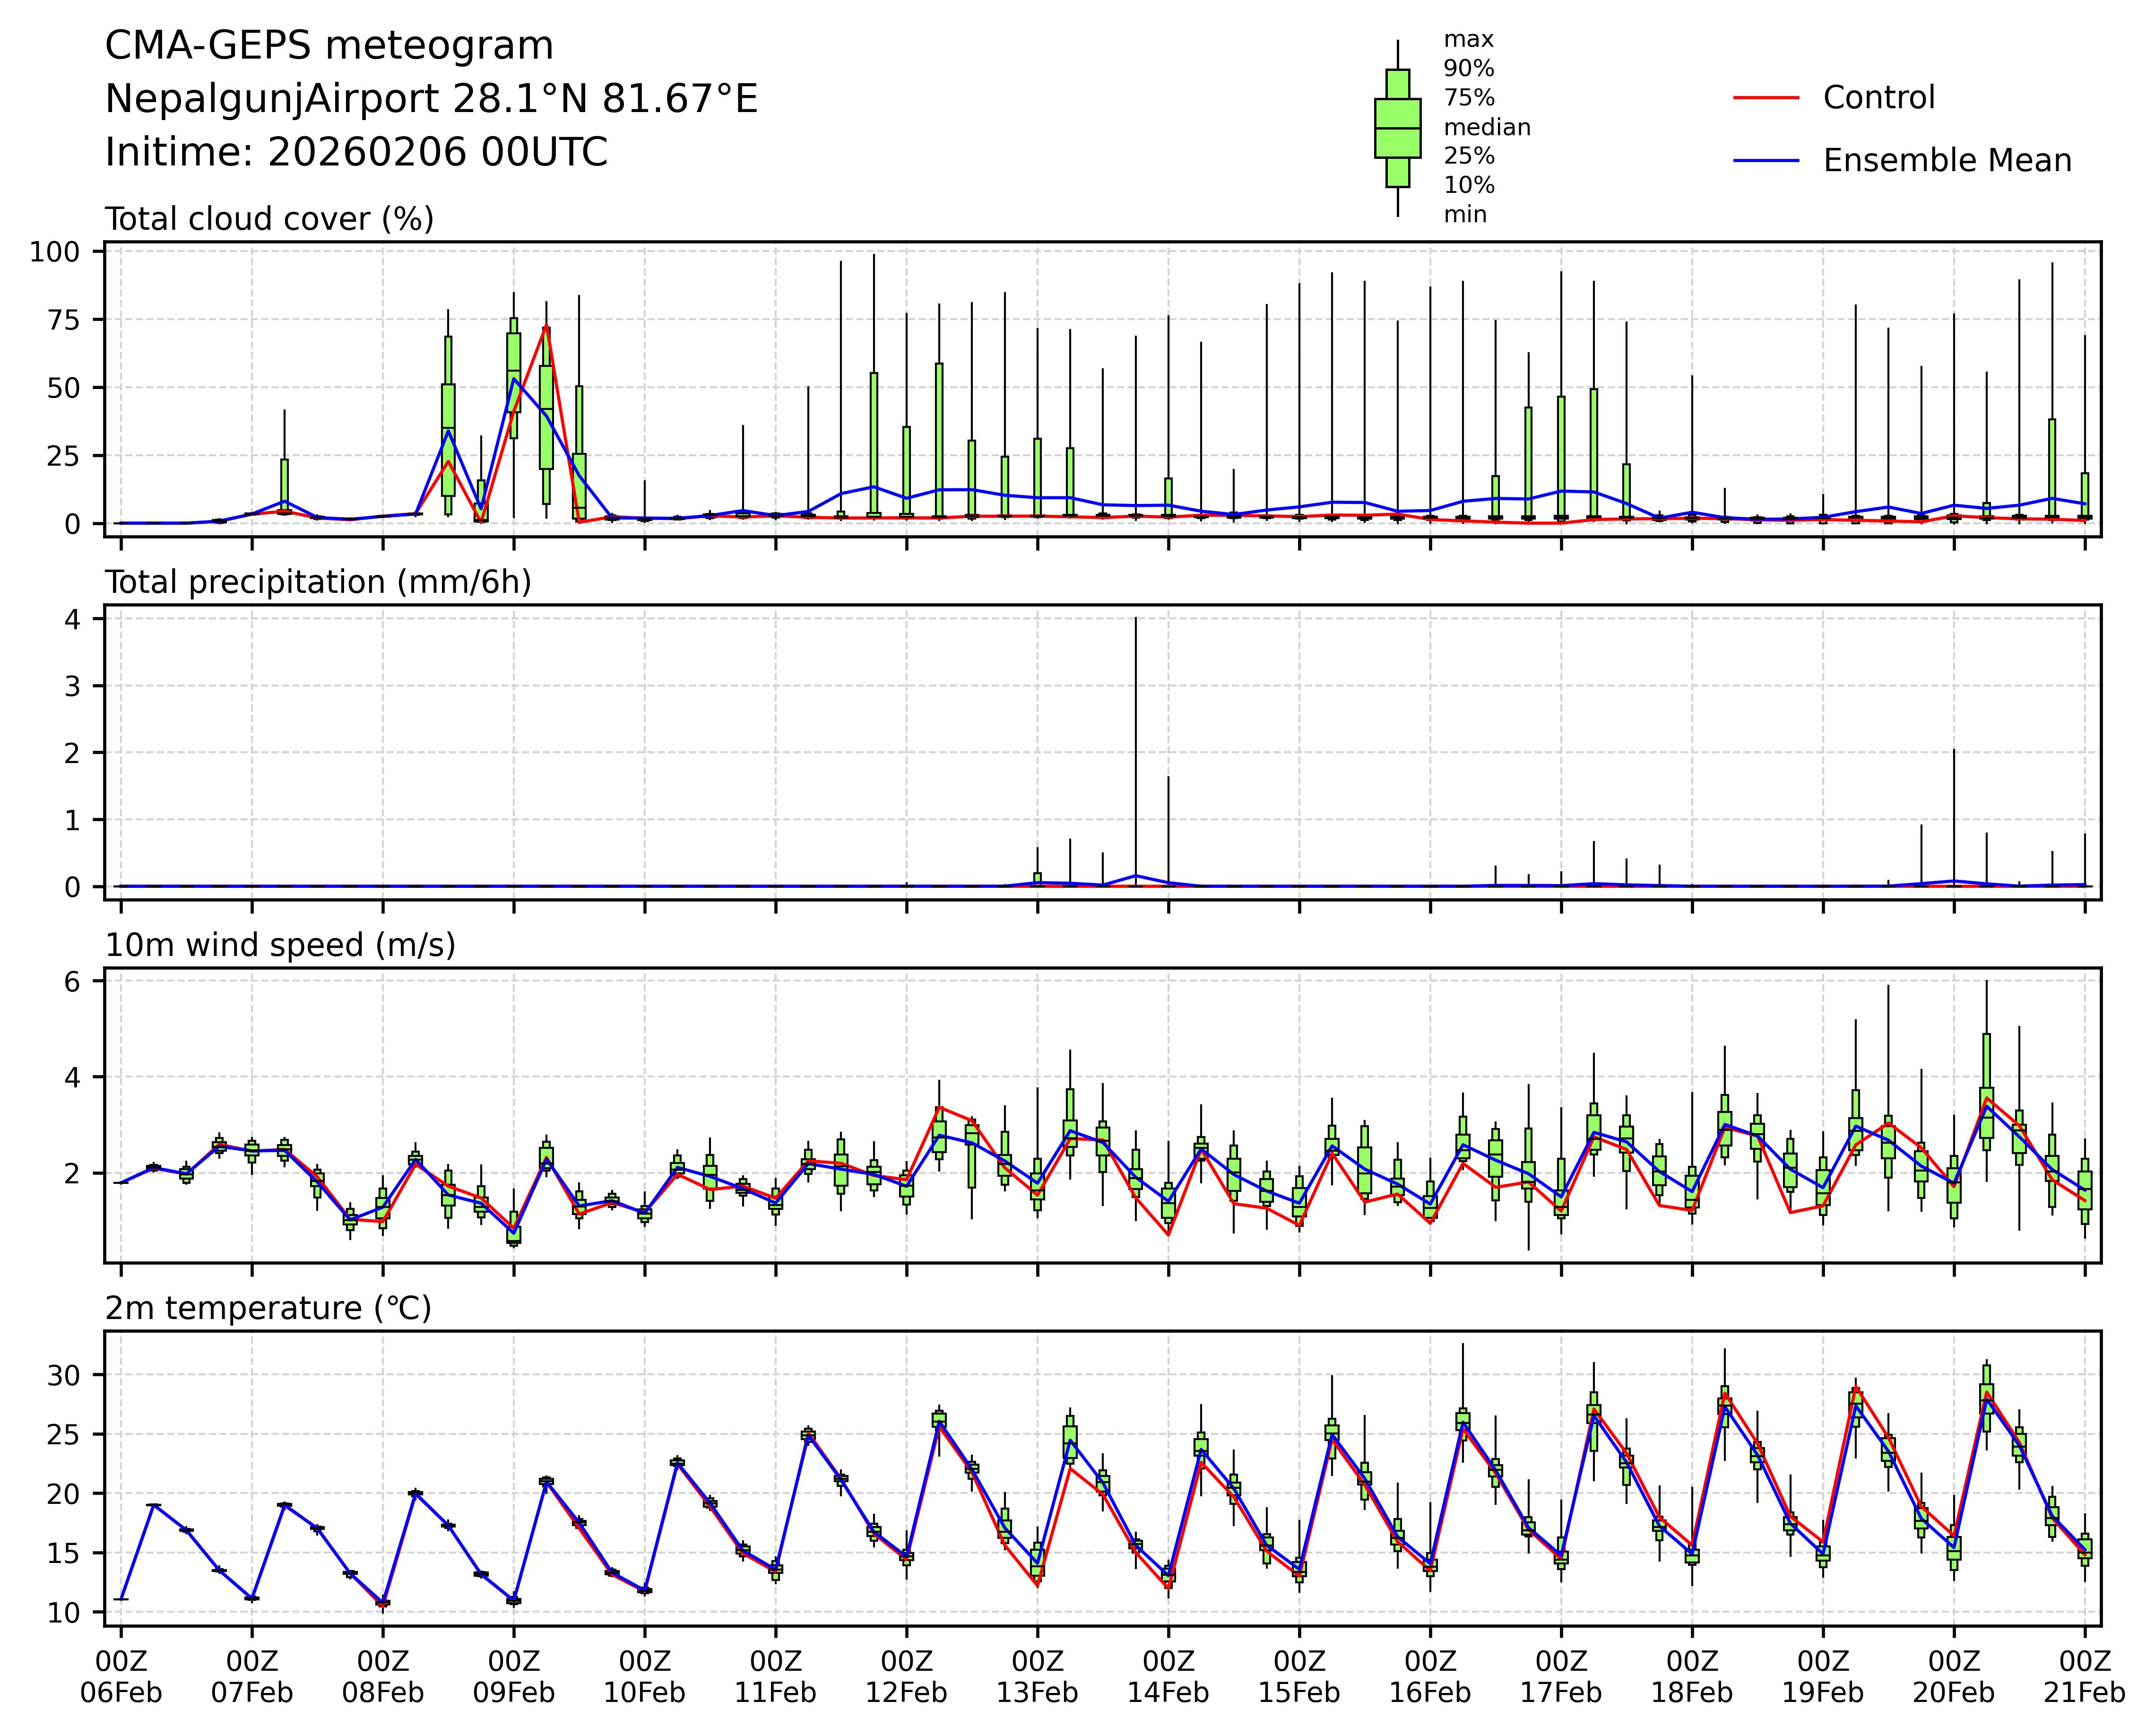2155x1736 pixels.
Task: Click the 00Z 06Feb axis label
Action: pos(121,1677)
